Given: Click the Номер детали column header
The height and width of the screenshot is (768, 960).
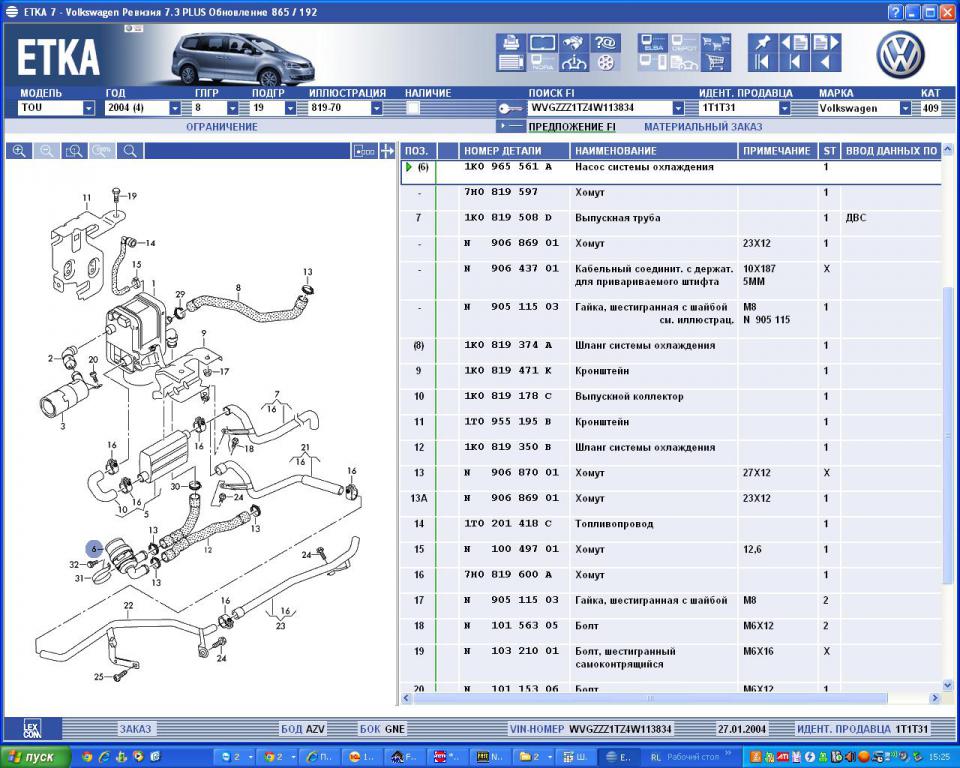Looking at the screenshot, I should (514, 151).
